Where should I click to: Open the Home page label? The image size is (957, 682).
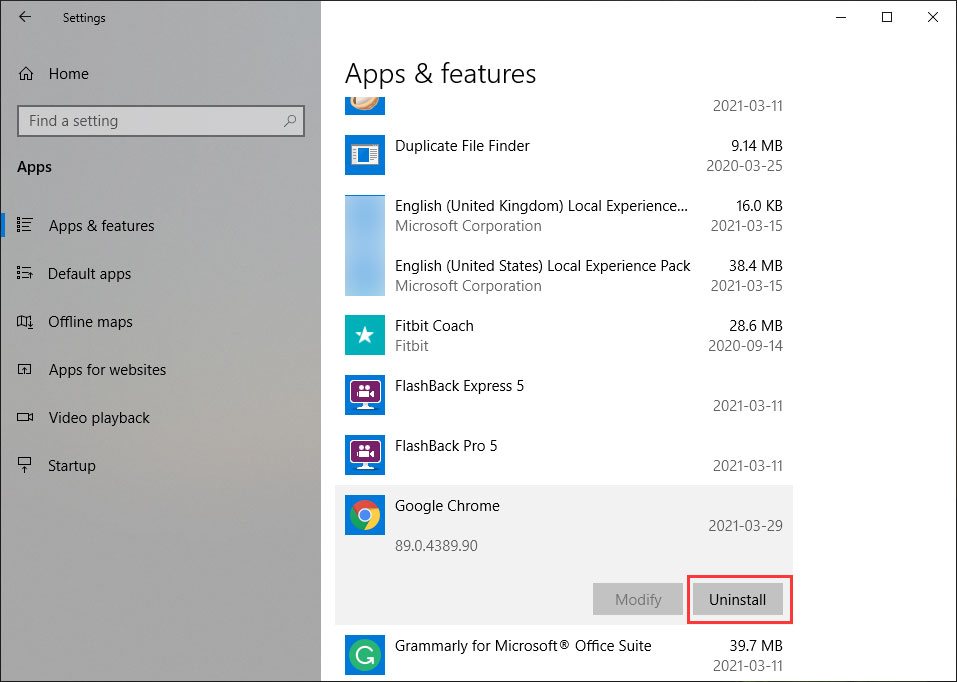tap(68, 74)
